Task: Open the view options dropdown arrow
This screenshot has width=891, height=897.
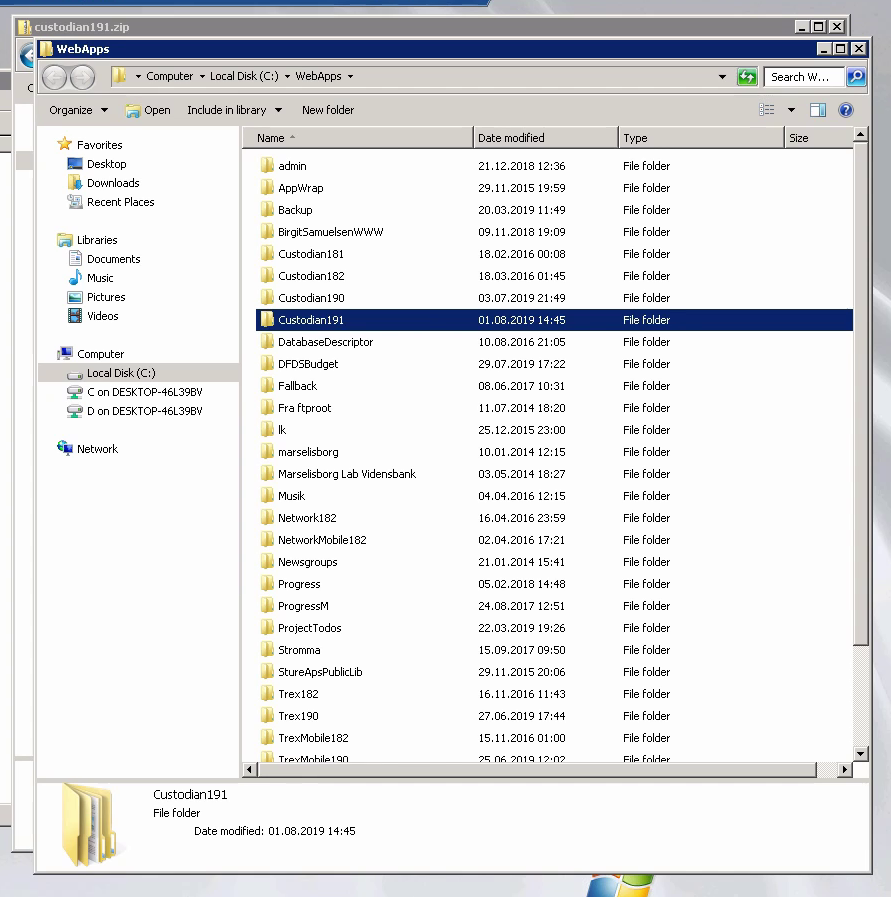Action: point(791,110)
